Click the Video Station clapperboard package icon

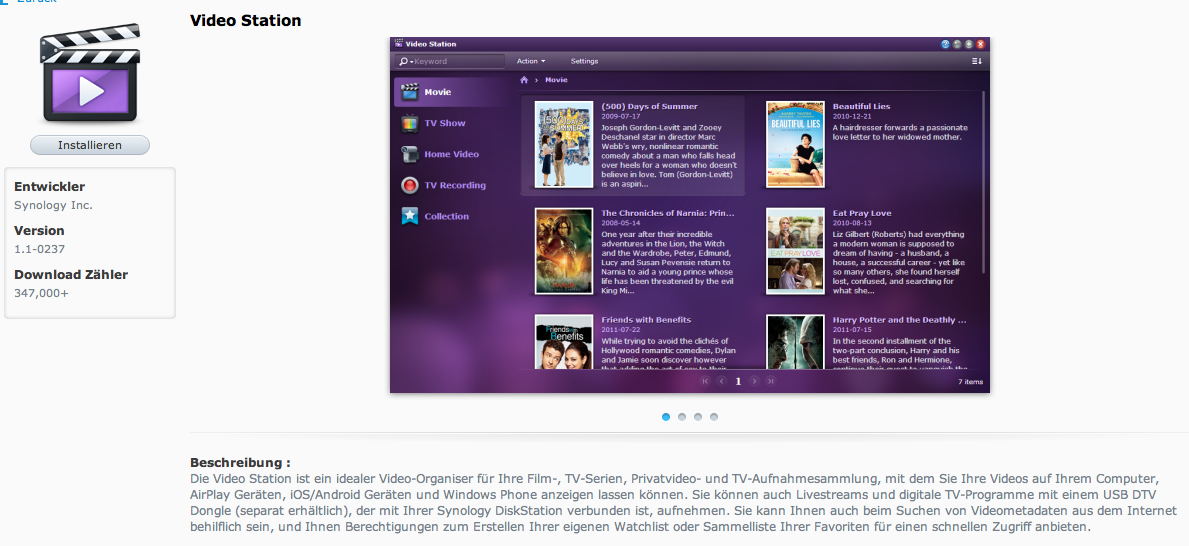coord(89,74)
